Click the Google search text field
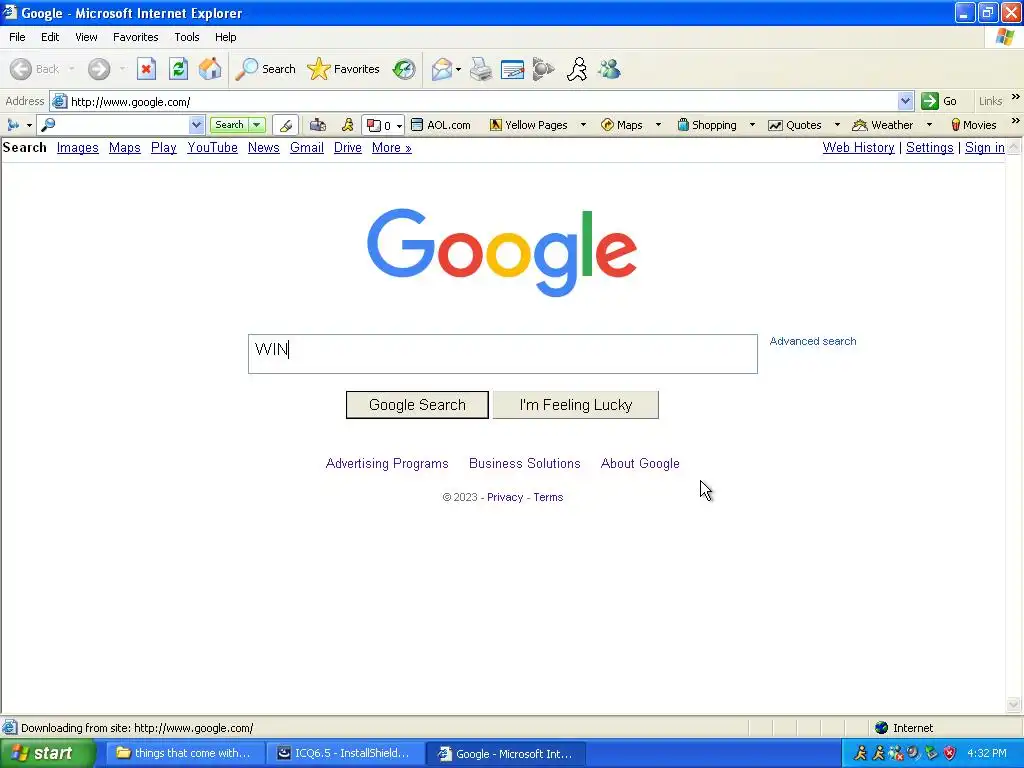 pos(503,354)
